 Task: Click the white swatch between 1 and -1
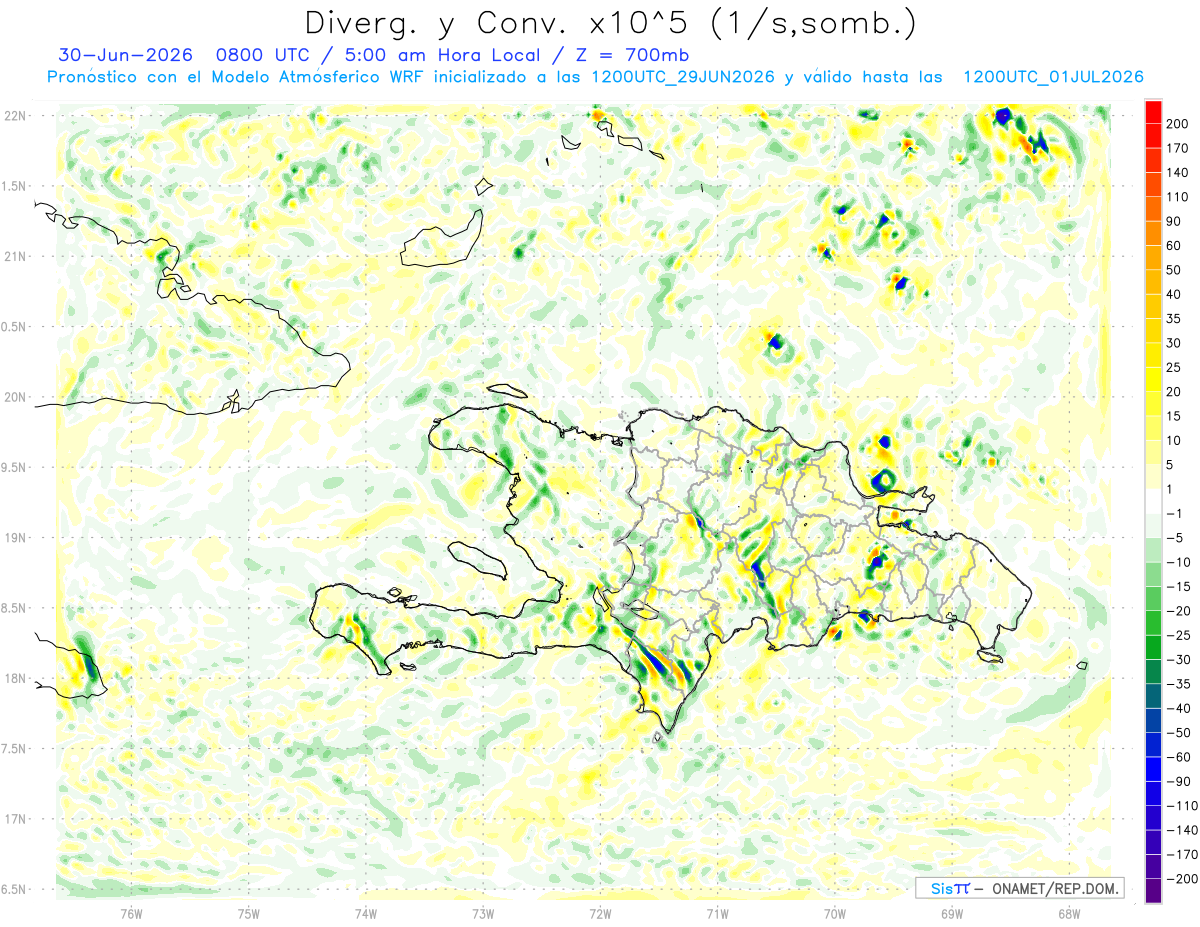pos(1153,501)
